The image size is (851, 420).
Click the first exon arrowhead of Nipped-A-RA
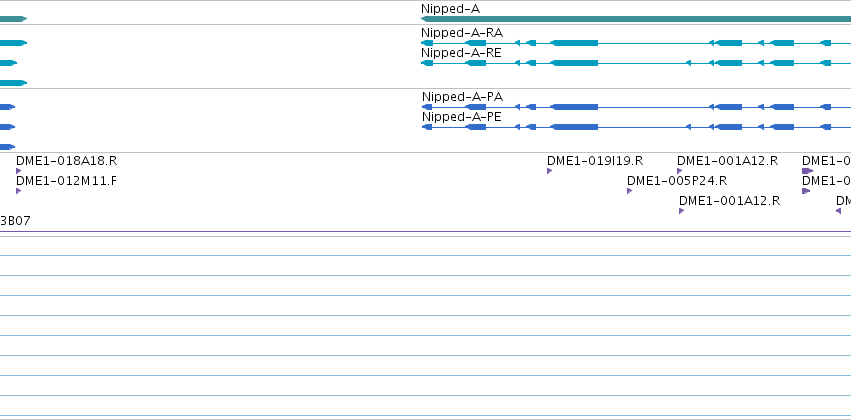click(427, 43)
